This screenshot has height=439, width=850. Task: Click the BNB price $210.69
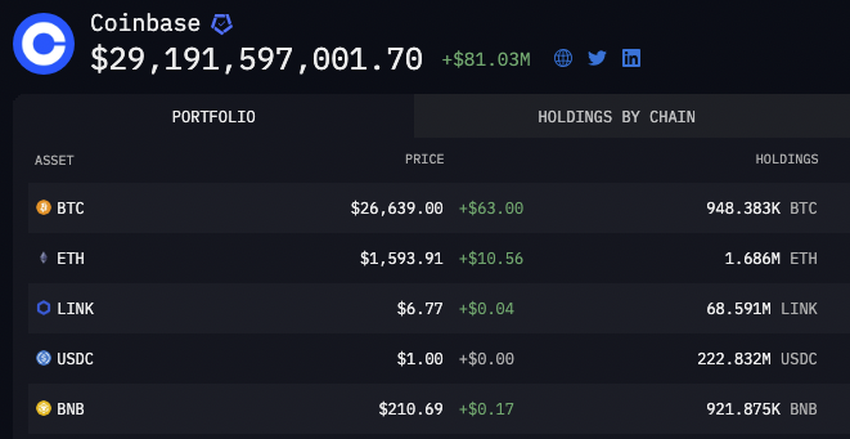411,409
